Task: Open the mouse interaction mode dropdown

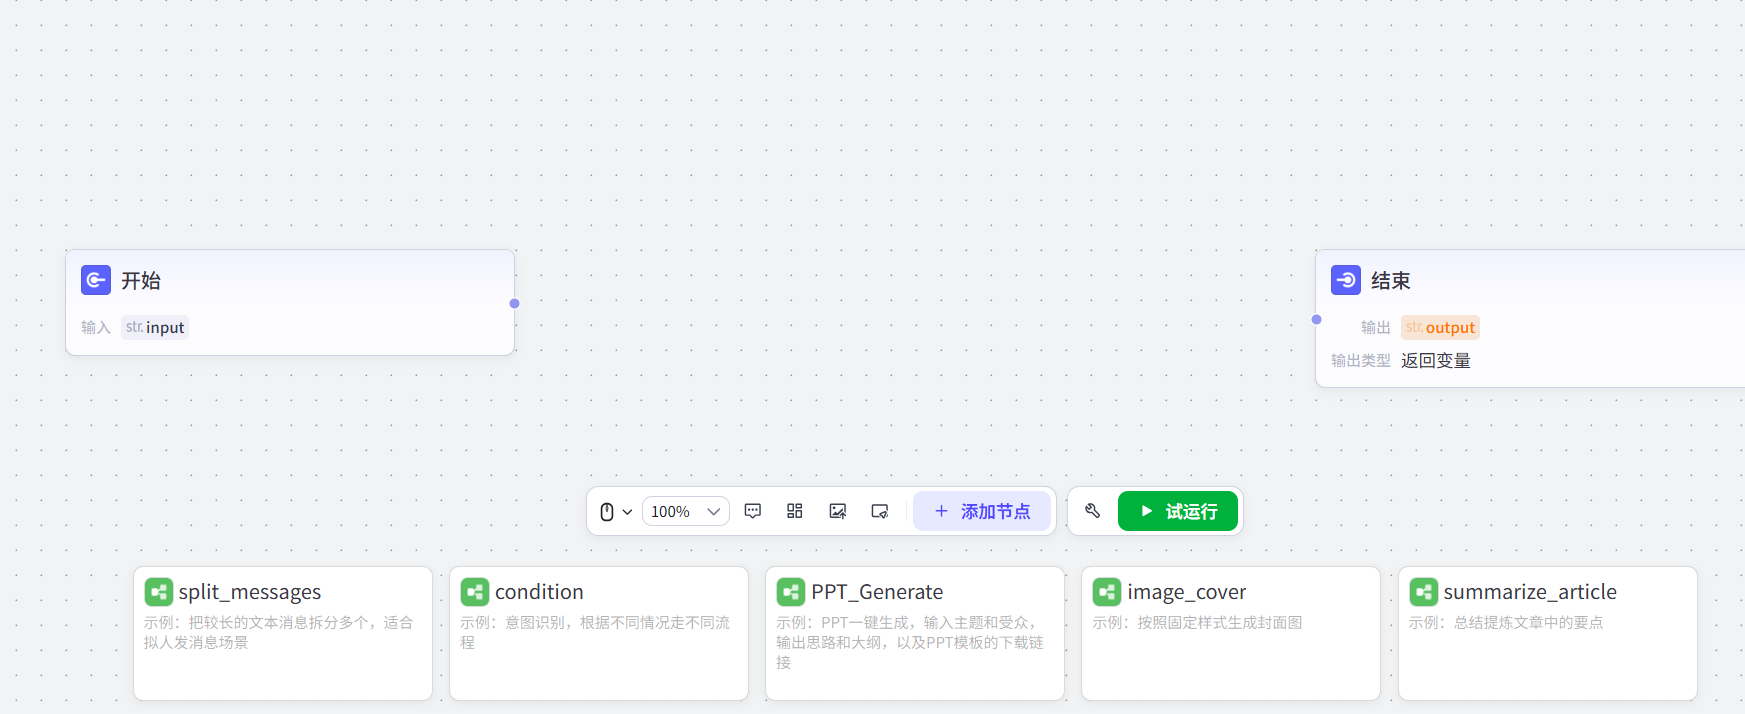Action: [x=615, y=512]
